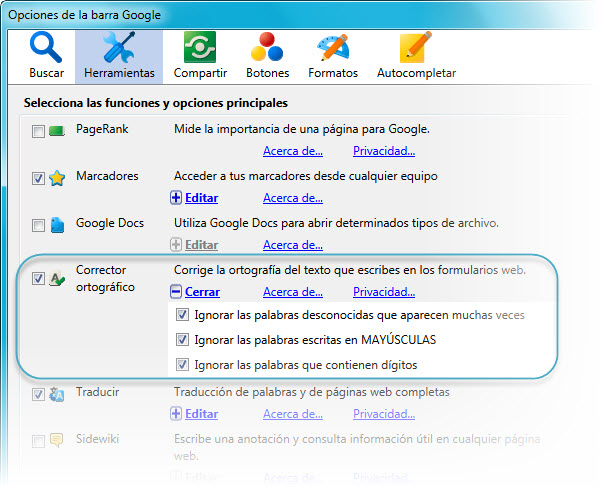
Task: Click heading 'Selecciona las funciones y opciones principales'
Action: 155,103
